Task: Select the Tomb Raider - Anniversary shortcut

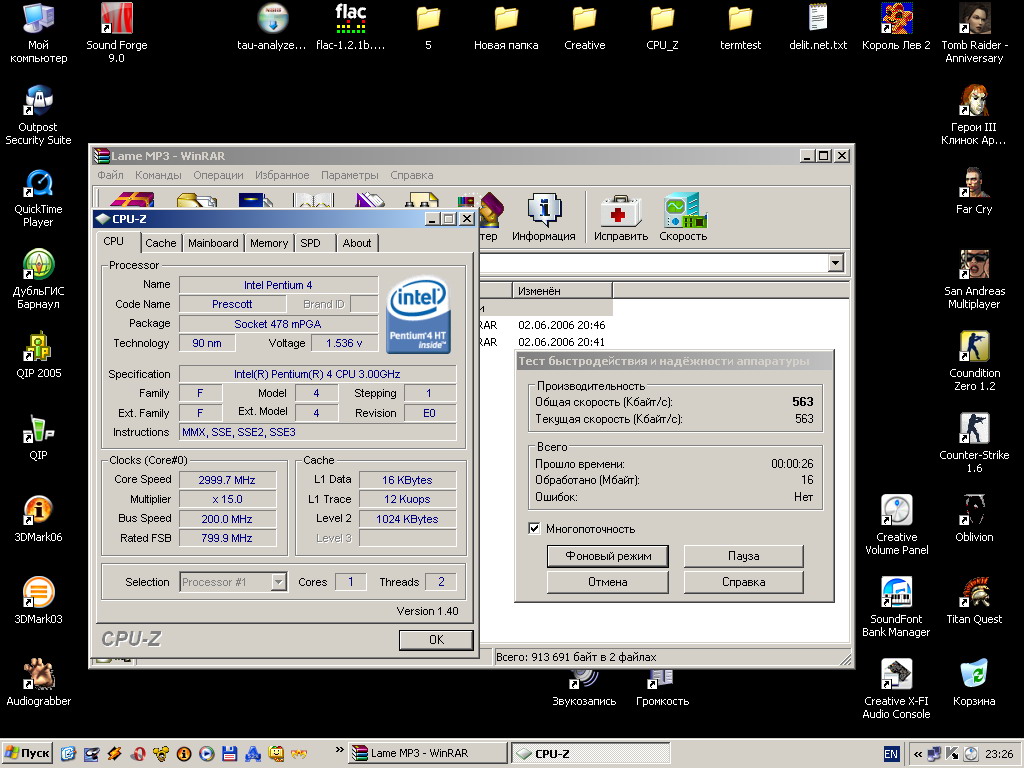Action: [x=974, y=33]
